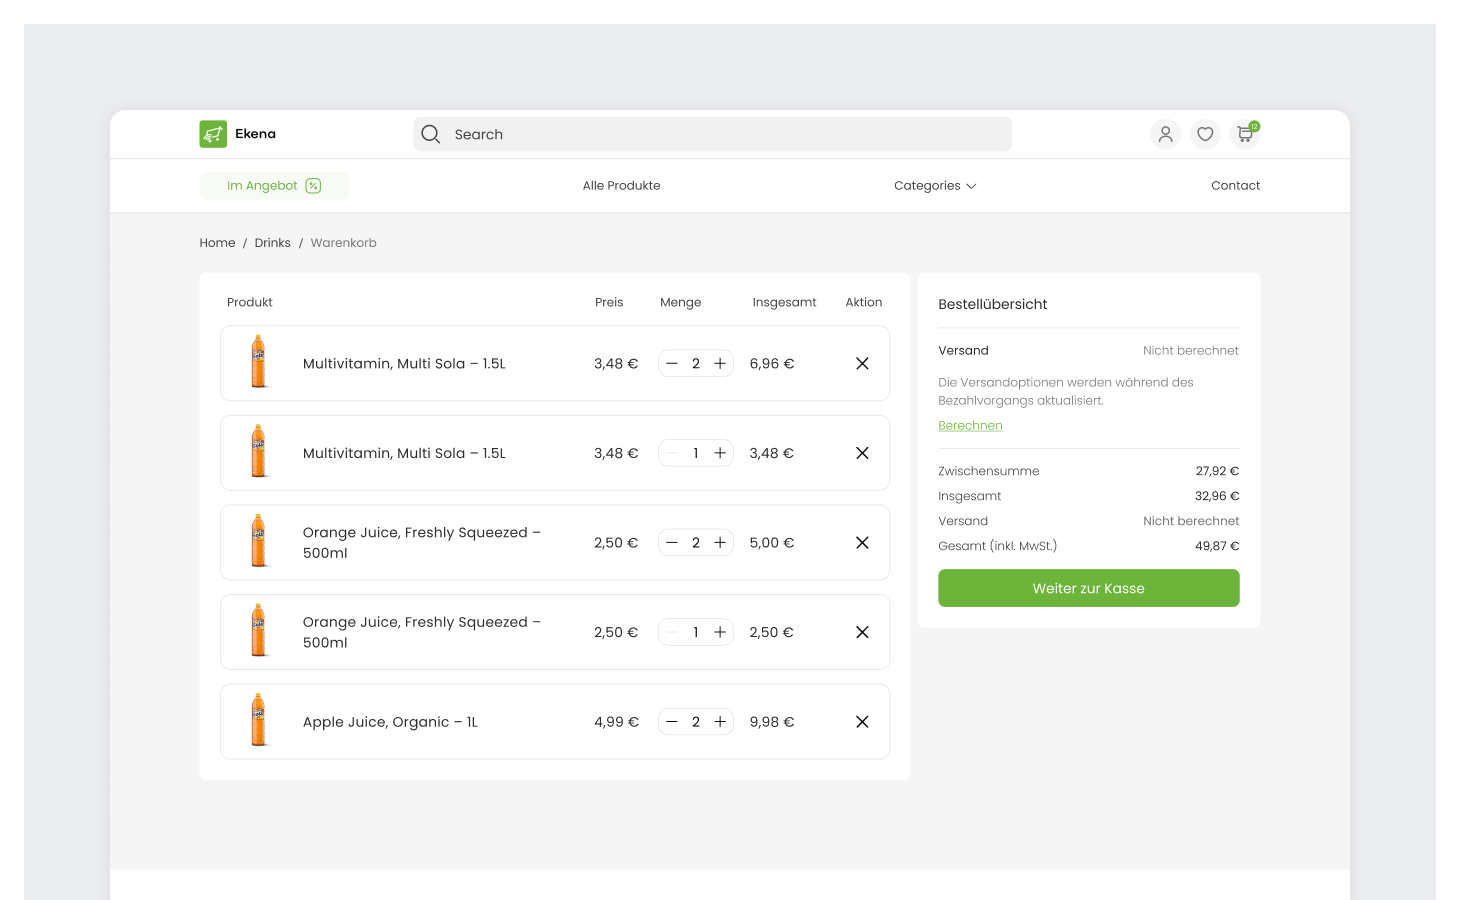Remove the second Multivitamin row from cart

point(862,452)
